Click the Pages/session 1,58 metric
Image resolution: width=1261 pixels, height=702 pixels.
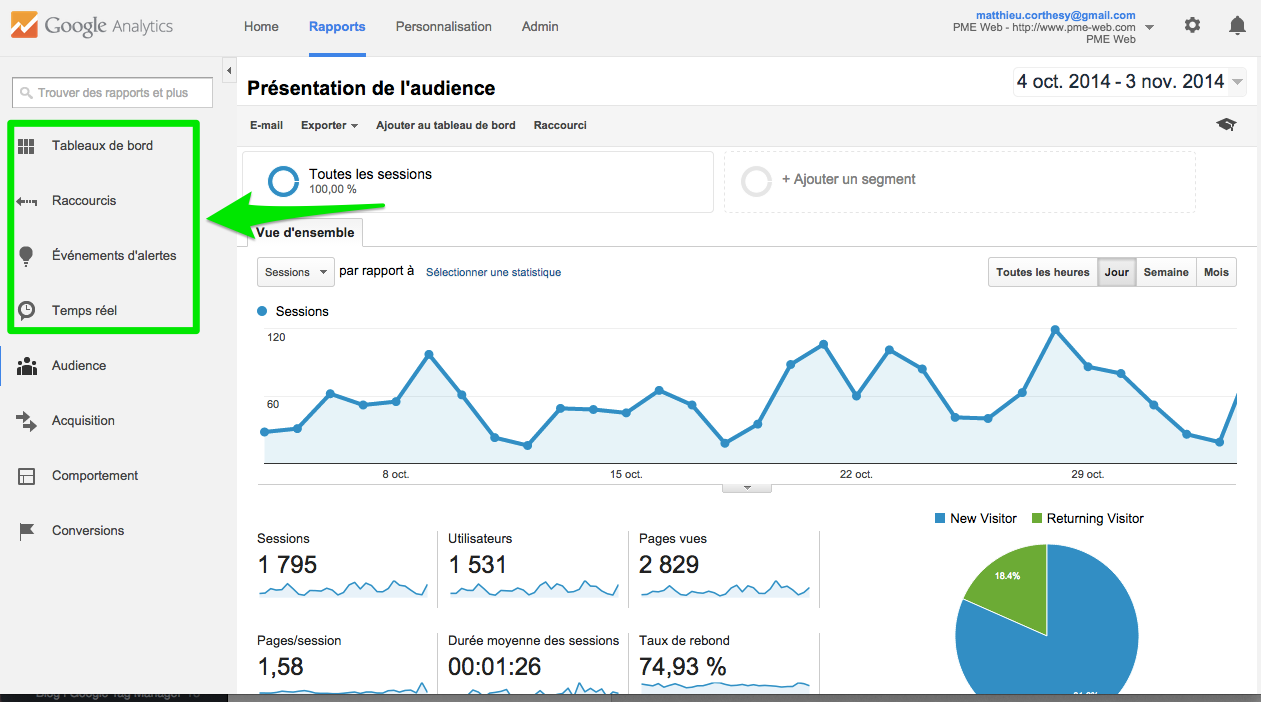pyautogui.click(x=280, y=666)
